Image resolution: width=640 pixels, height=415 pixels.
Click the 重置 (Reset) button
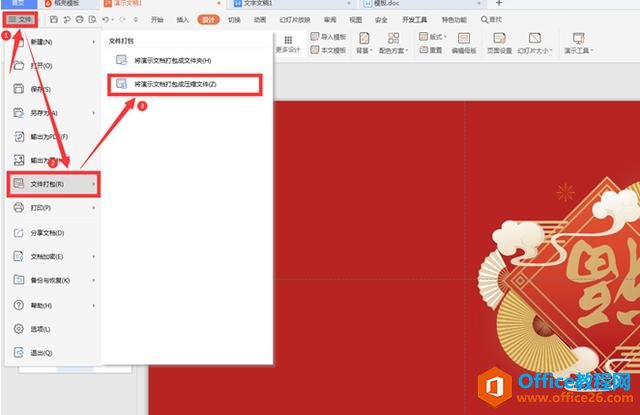[431, 50]
